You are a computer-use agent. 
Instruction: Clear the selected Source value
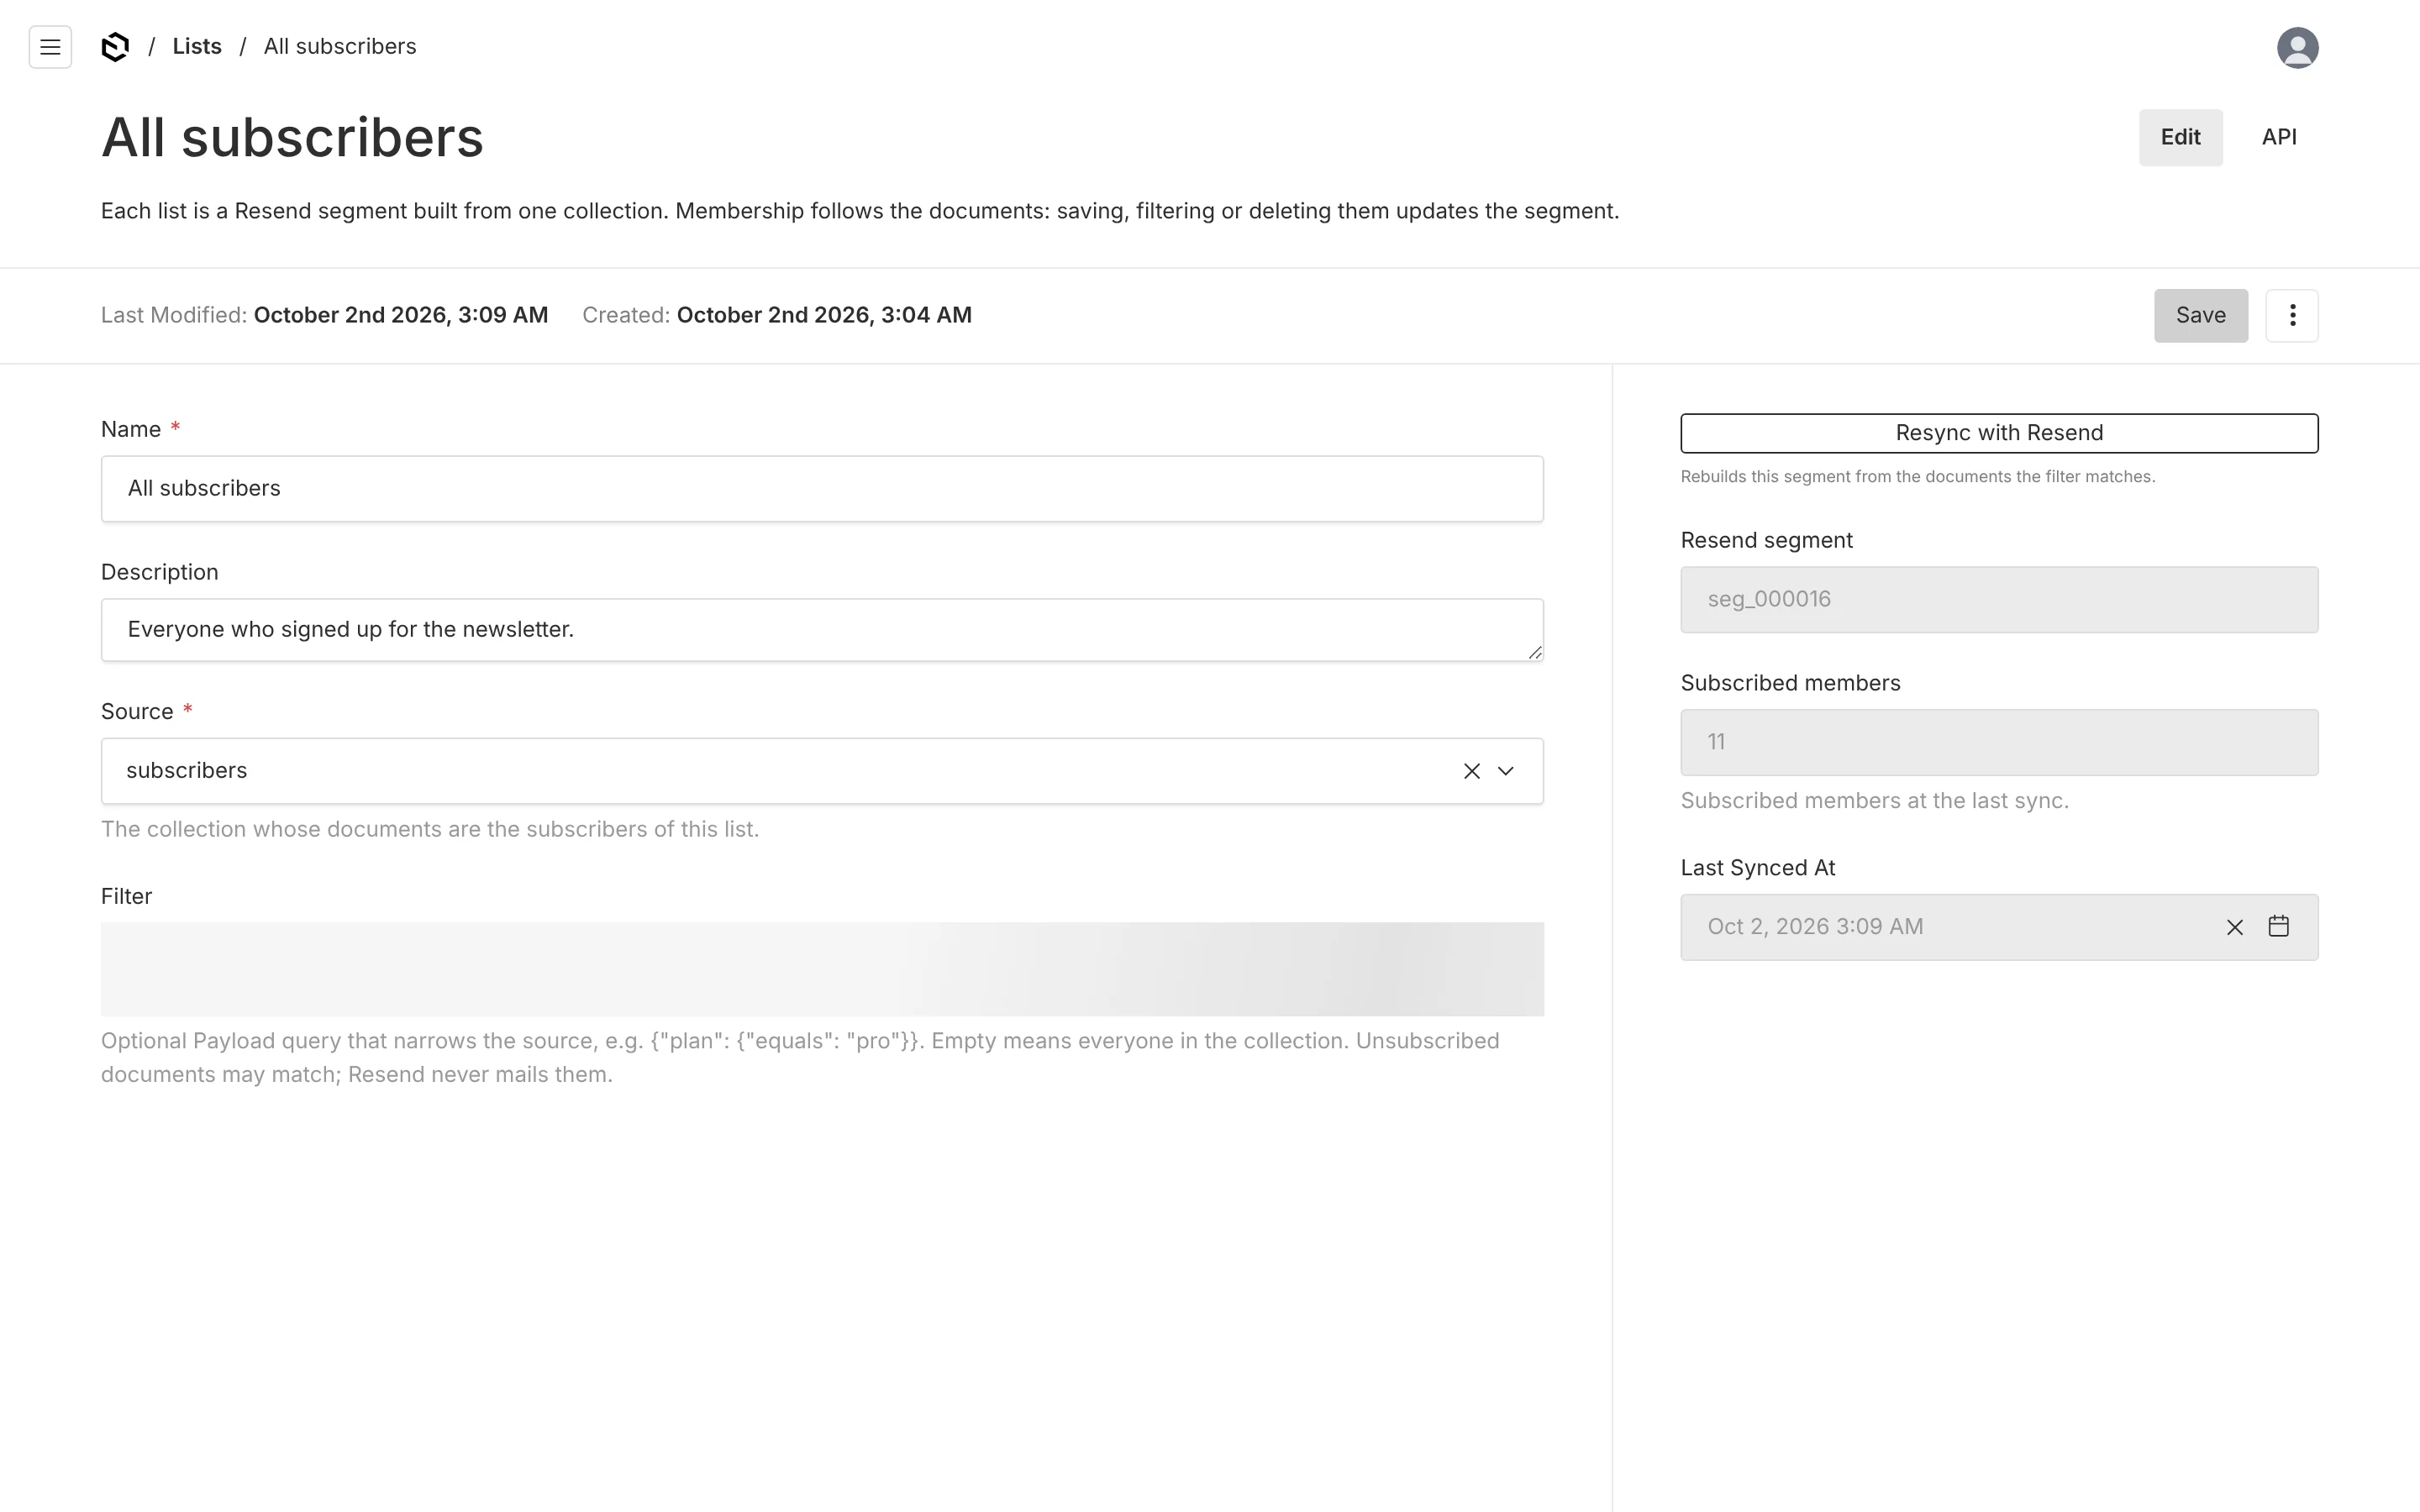pyautogui.click(x=1471, y=771)
